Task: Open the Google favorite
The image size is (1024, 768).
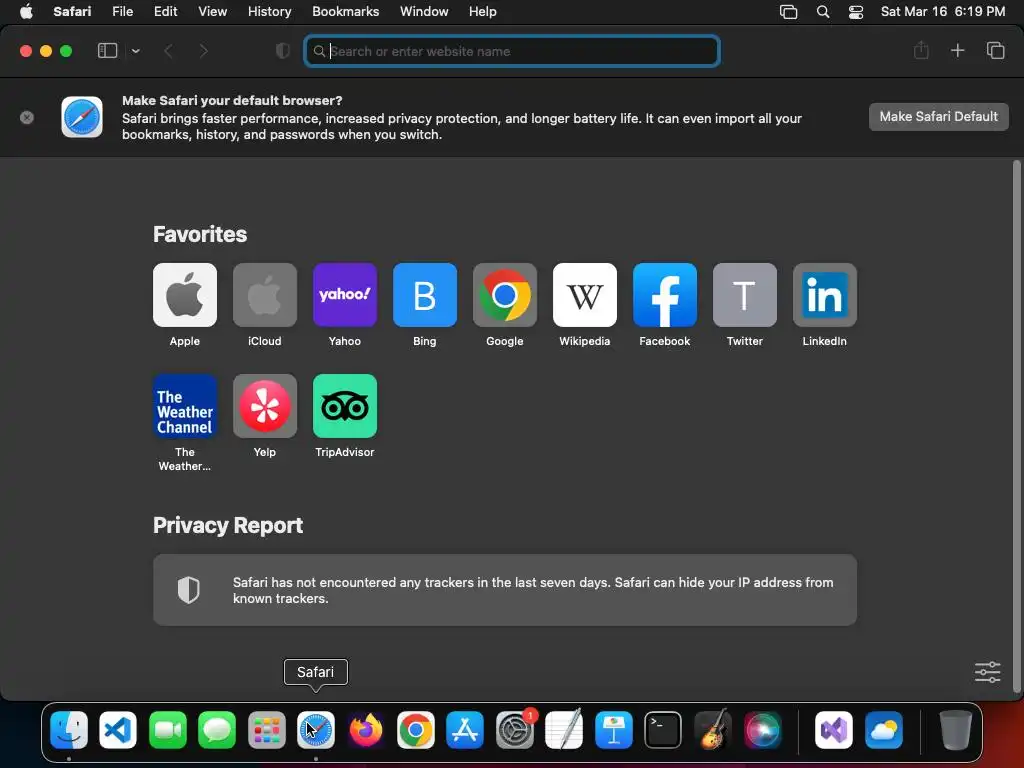Action: 505,295
